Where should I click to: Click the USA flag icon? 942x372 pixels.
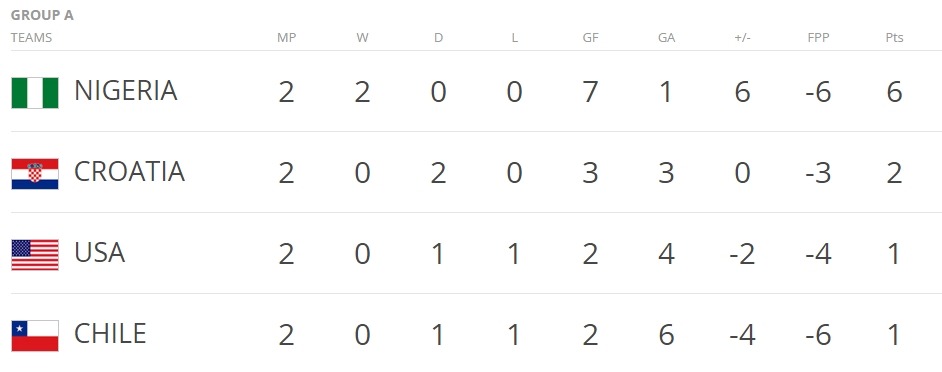pyautogui.click(x=35, y=255)
